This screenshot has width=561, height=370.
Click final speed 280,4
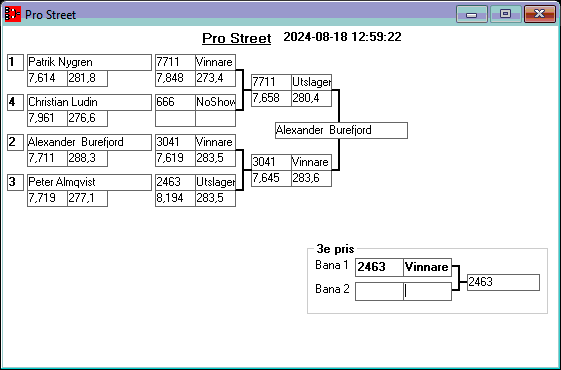(x=311, y=98)
